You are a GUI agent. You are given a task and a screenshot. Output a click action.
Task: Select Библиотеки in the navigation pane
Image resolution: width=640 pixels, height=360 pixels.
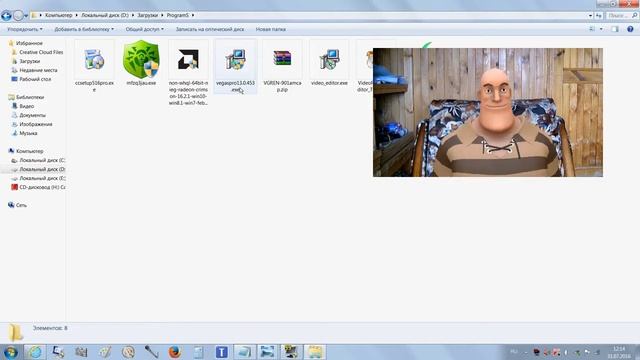(x=30, y=97)
